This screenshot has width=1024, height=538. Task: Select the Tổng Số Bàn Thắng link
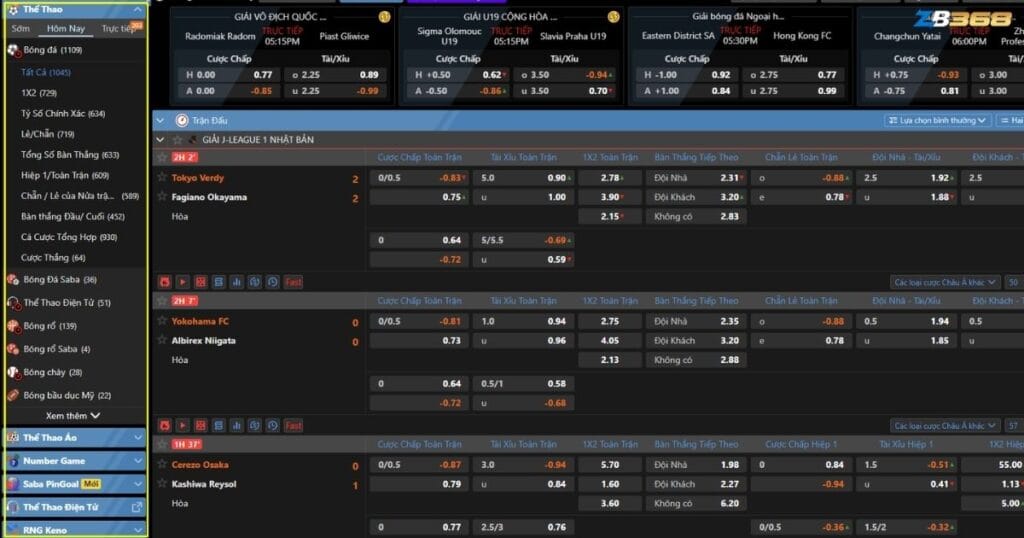click(x=69, y=155)
